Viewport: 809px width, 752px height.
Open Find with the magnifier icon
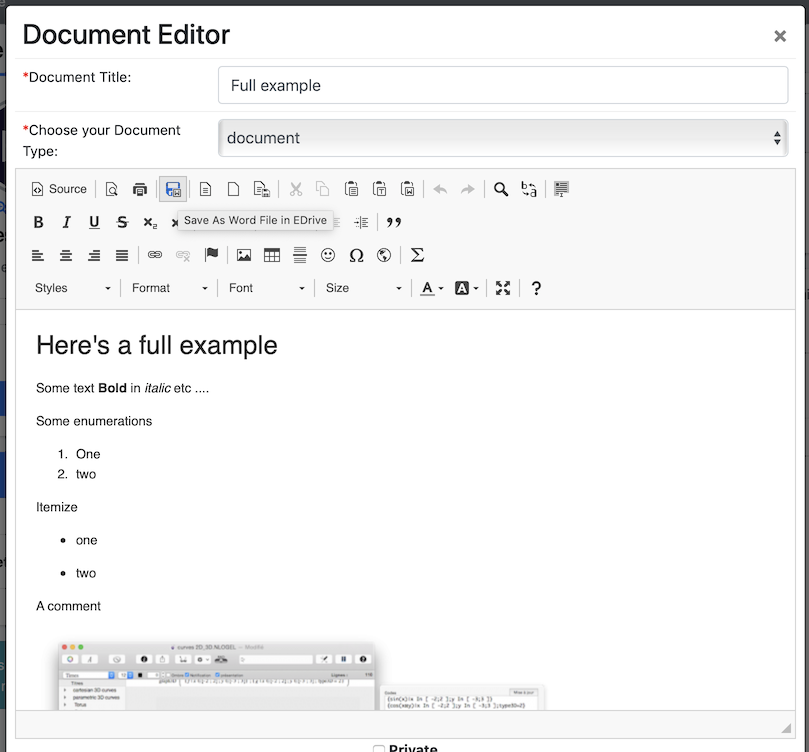click(500, 189)
